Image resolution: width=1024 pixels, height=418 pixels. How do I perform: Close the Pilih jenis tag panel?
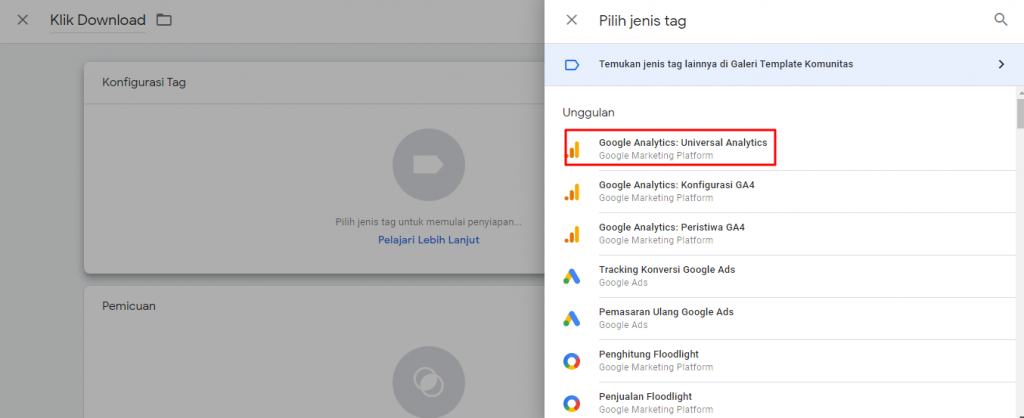(x=571, y=20)
